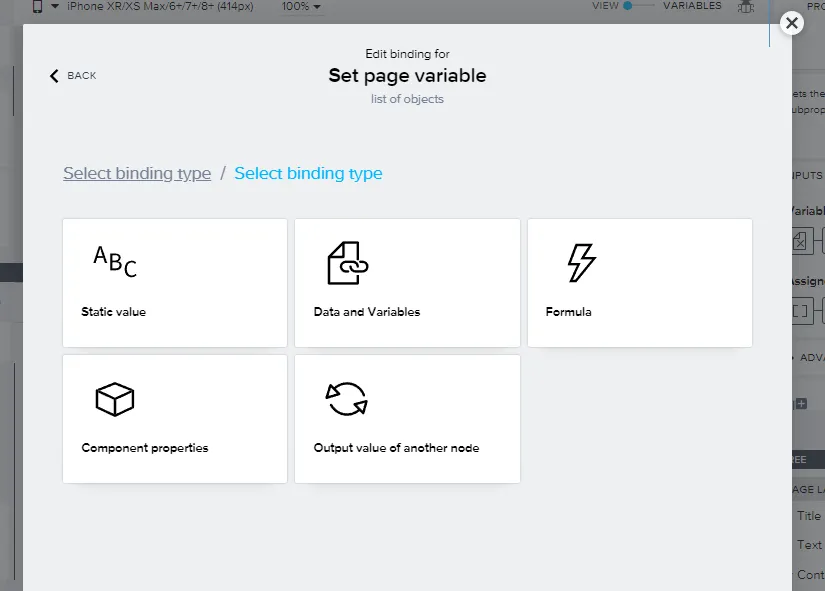Open the iPhone XR/XS Max device dropdown
This screenshot has height=591, width=825.
pos(158,7)
